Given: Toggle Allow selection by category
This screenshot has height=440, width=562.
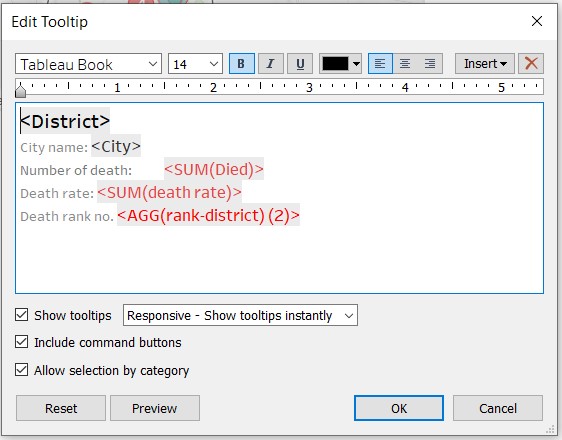Looking at the screenshot, I should pyautogui.click(x=22, y=369).
